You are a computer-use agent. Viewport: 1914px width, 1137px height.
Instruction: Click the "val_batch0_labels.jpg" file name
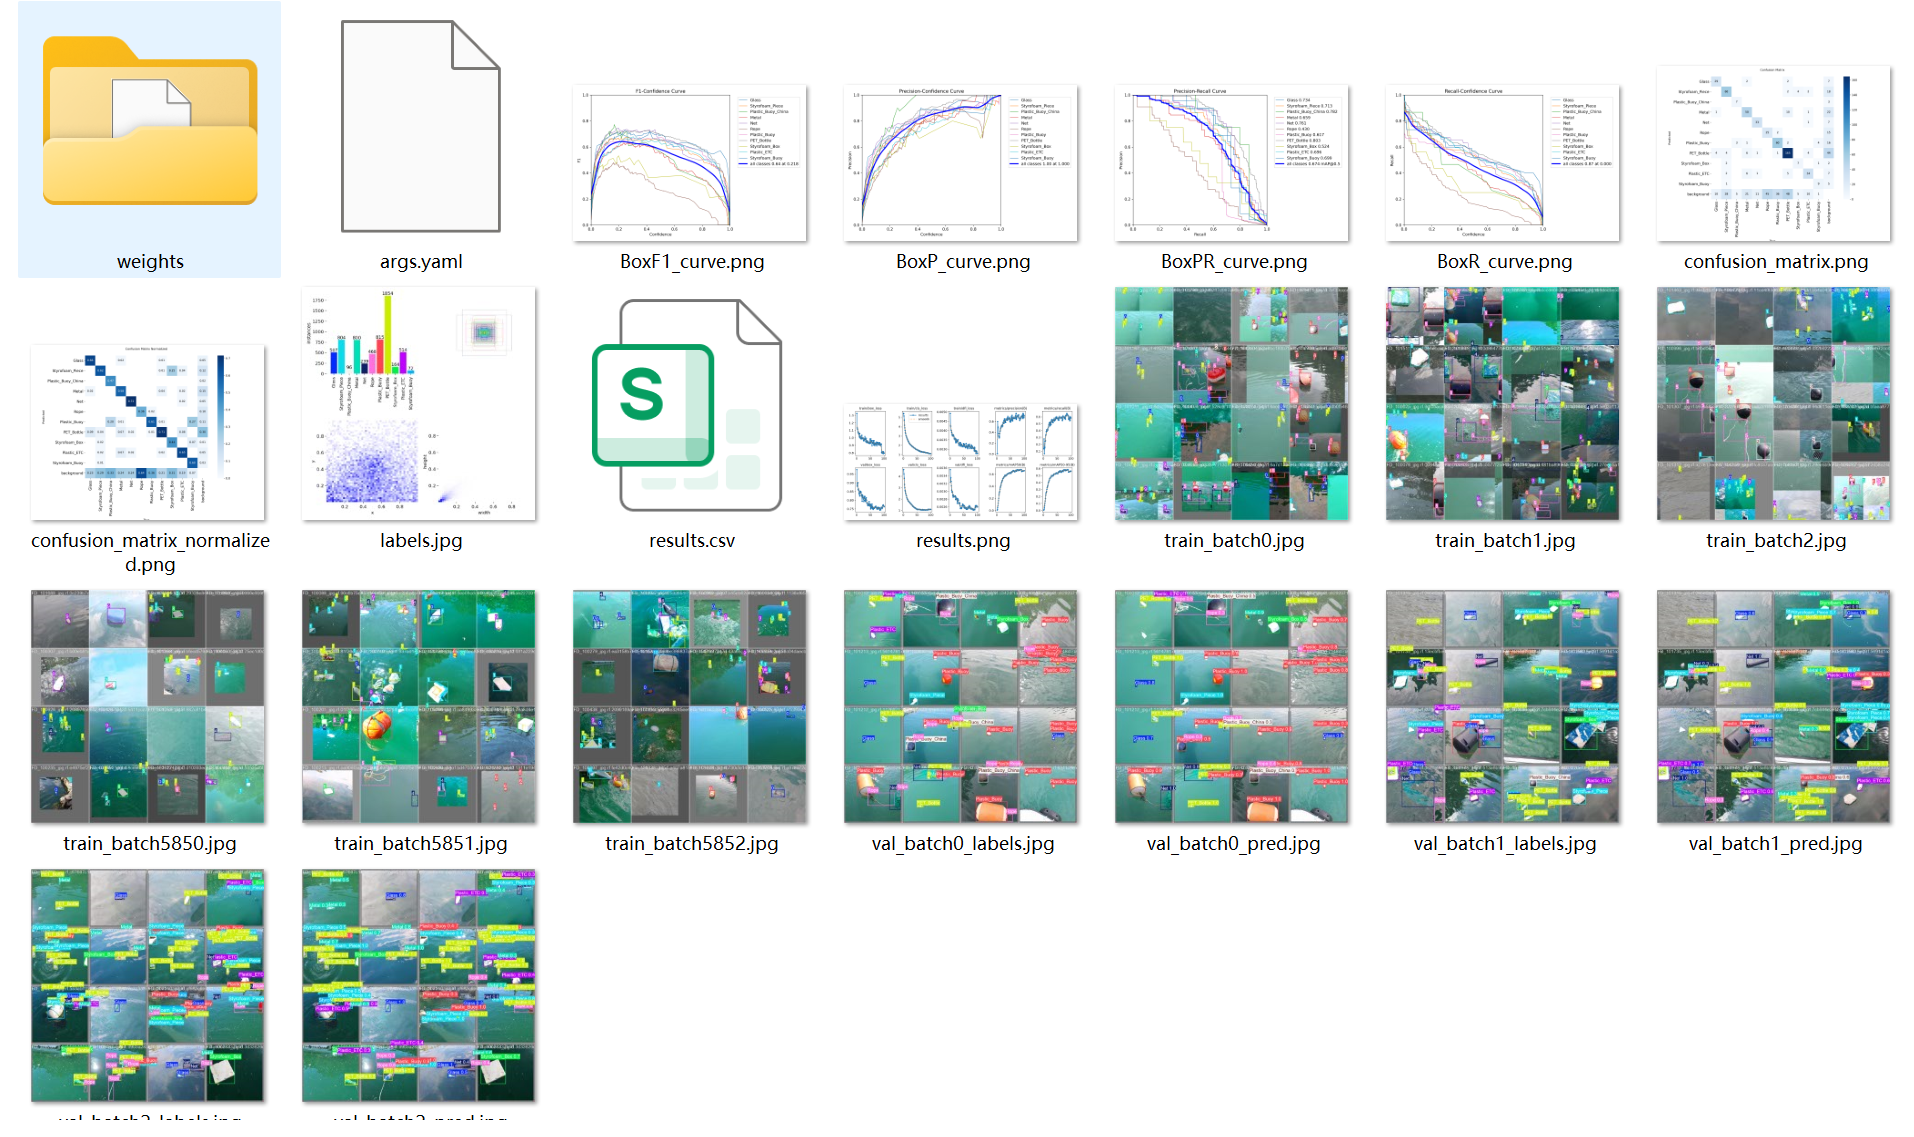(963, 844)
